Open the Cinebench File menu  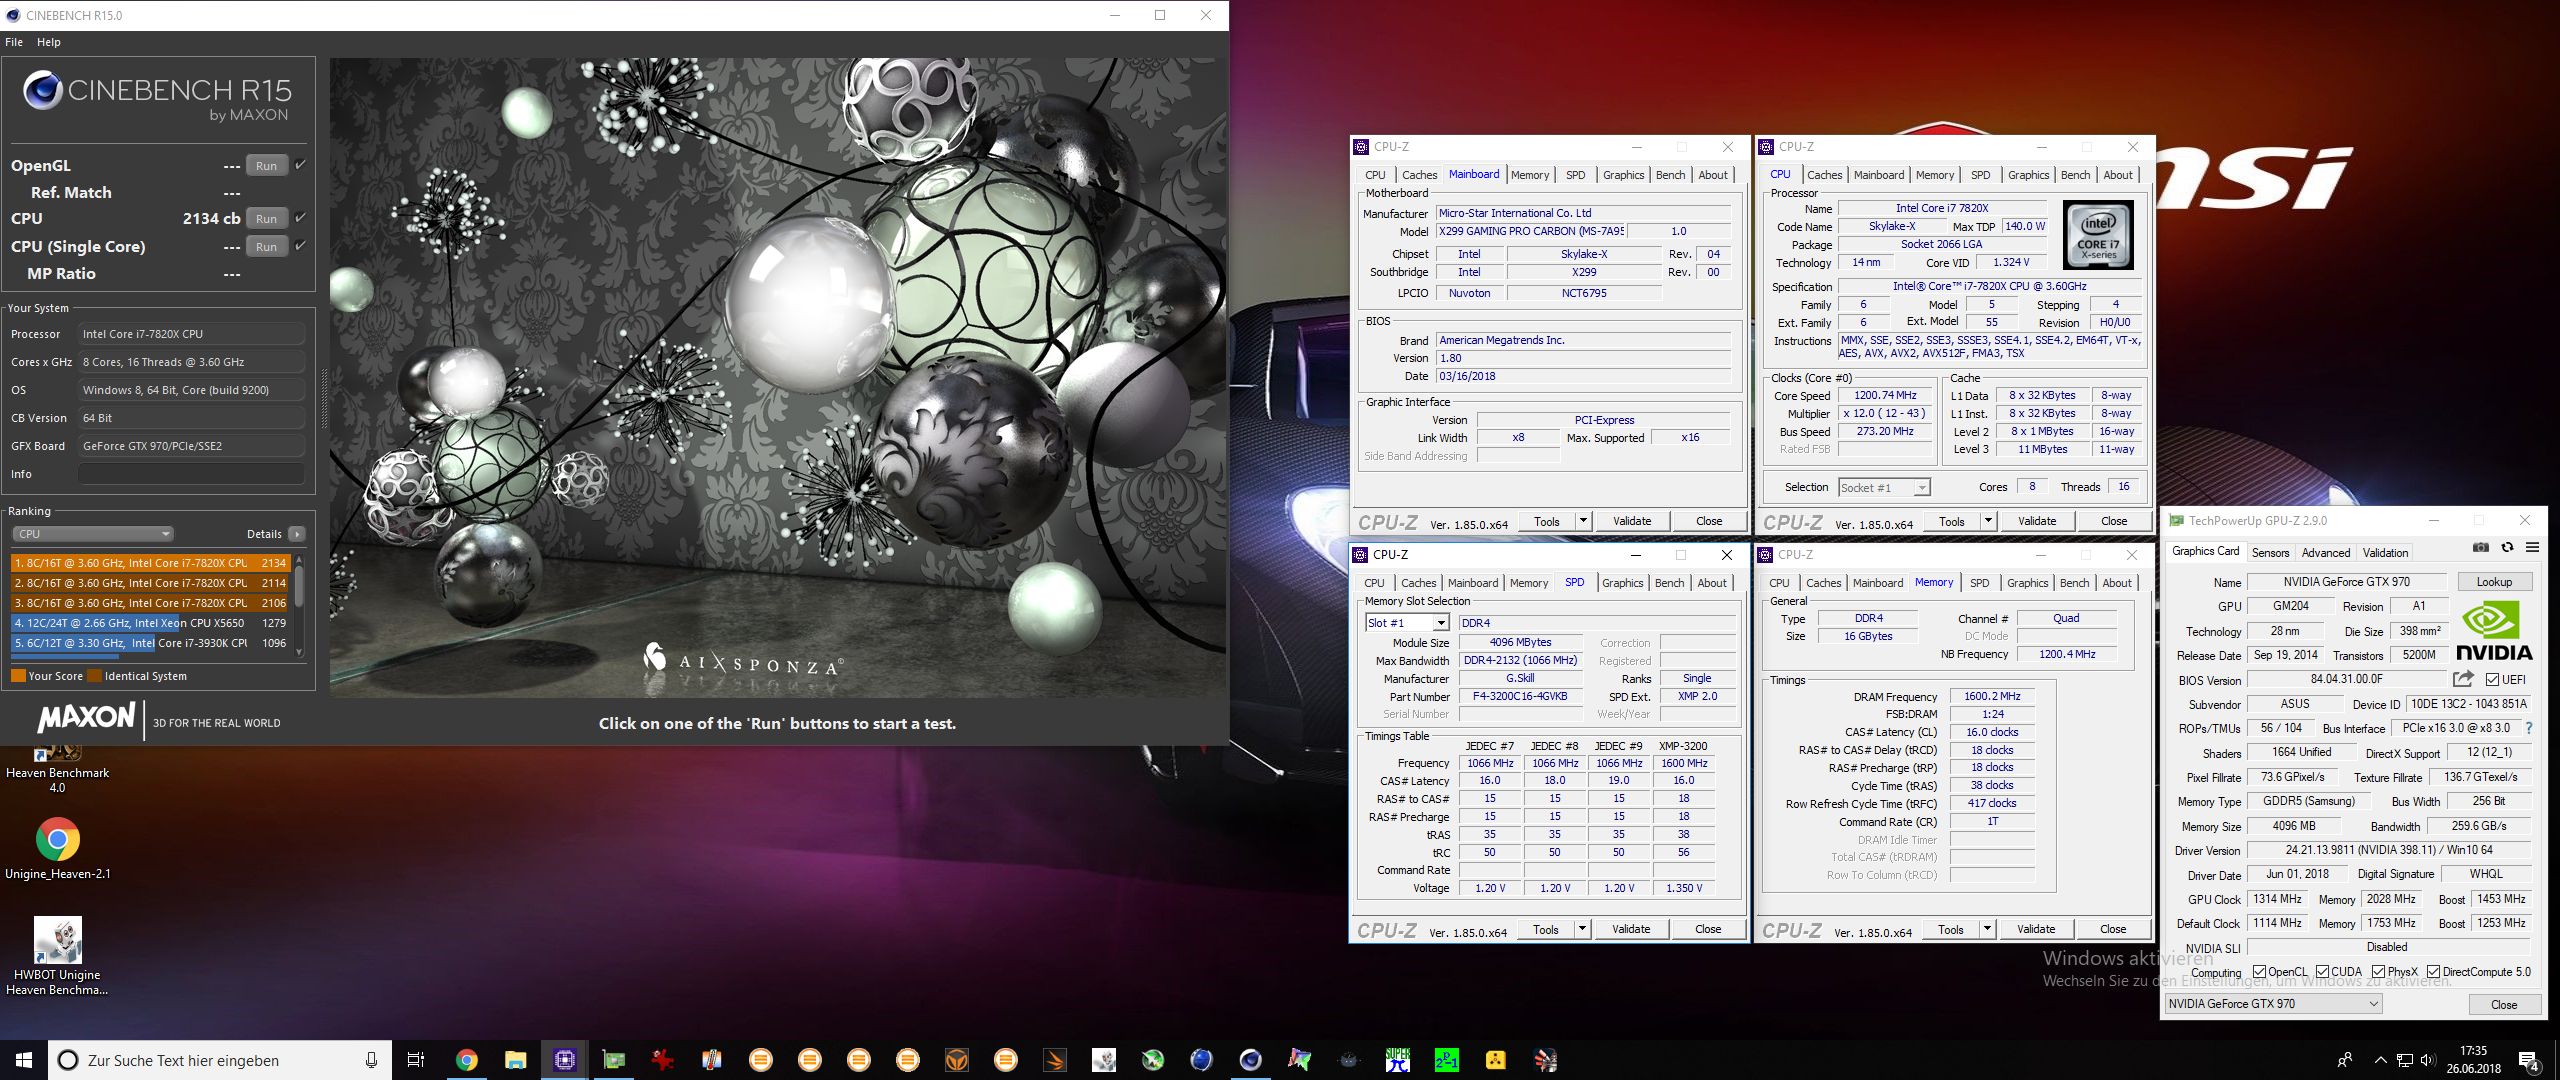[14, 42]
